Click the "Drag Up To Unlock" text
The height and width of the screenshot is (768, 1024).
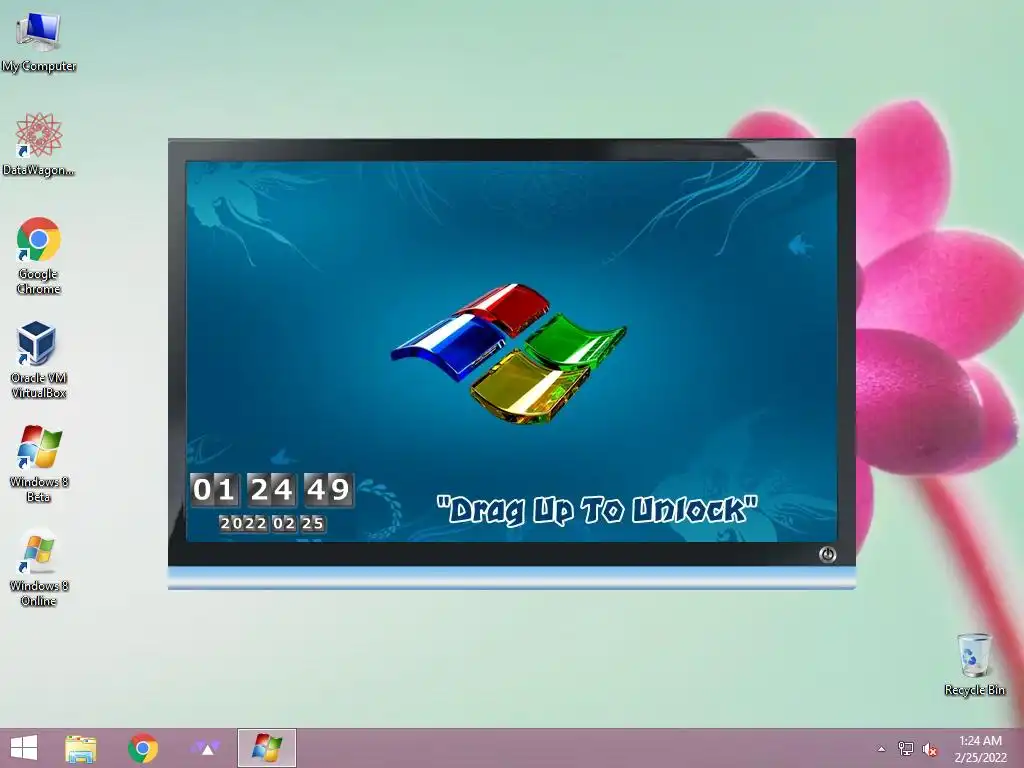[x=597, y=510]
